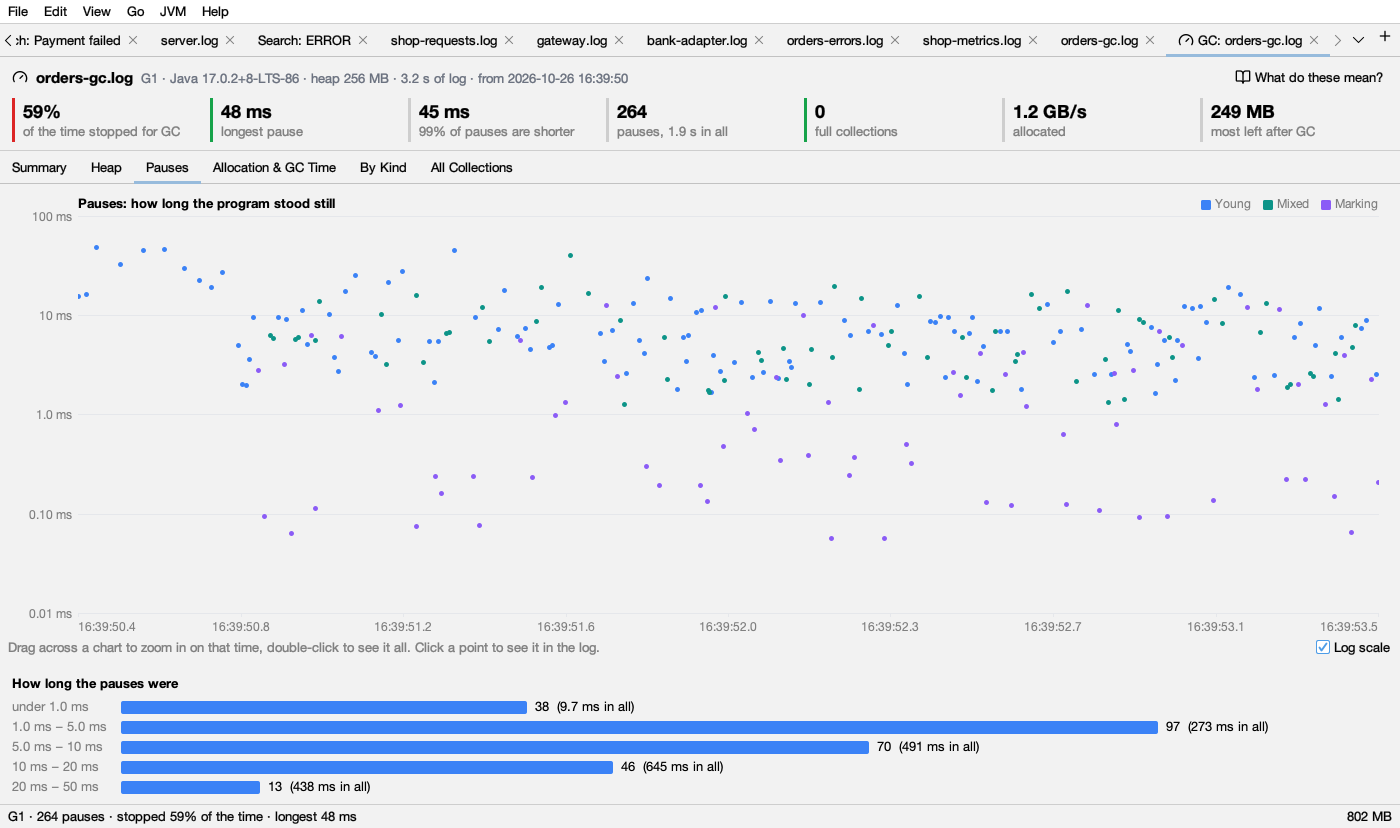Open the bank-adapter.log tab
The width and height of the screenshot is (1400, 828).
pyautogui.click(x=696, y=40)
